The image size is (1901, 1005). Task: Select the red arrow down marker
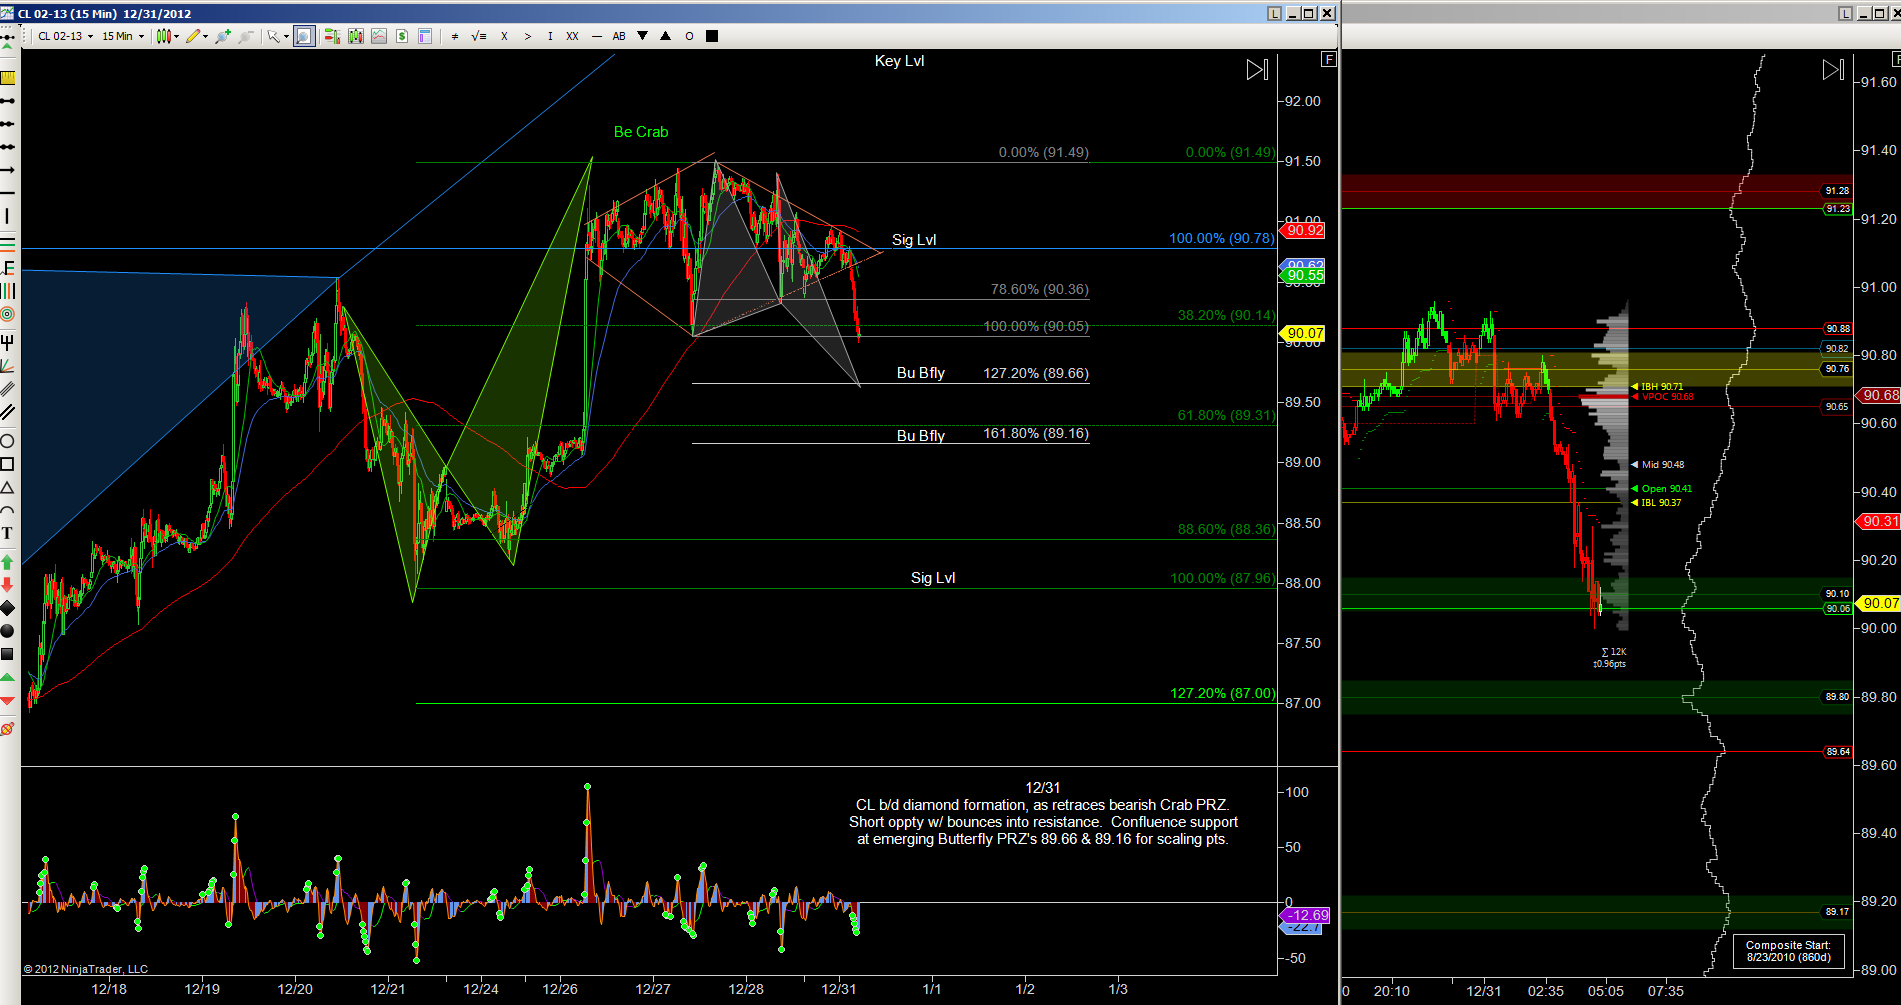(7, 584)
